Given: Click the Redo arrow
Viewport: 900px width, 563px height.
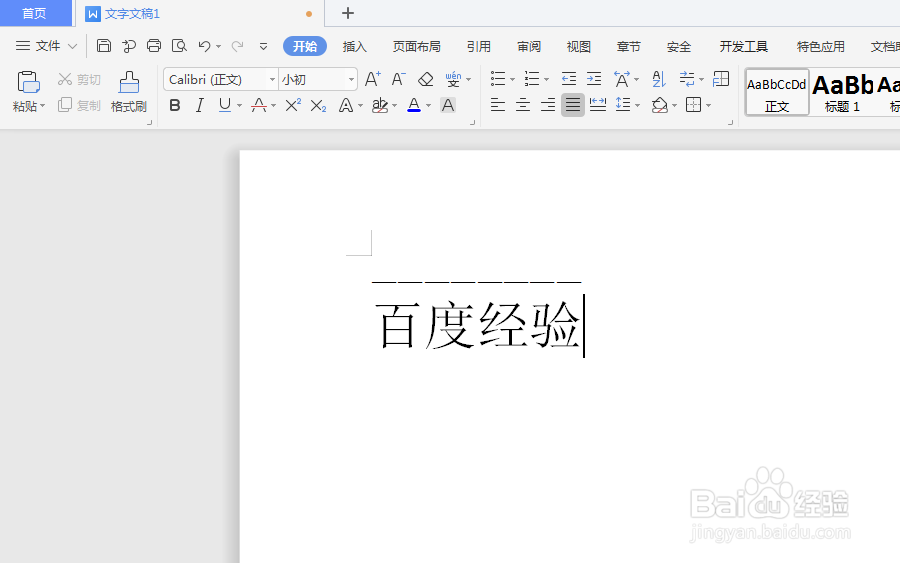Looking at the screenshot, I should [237, 46].
